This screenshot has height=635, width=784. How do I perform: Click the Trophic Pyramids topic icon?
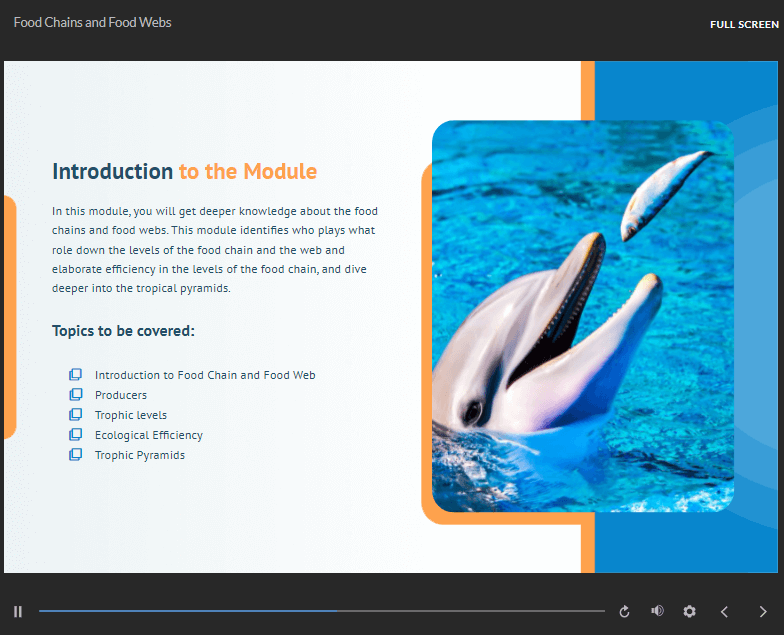pos(75,455)
